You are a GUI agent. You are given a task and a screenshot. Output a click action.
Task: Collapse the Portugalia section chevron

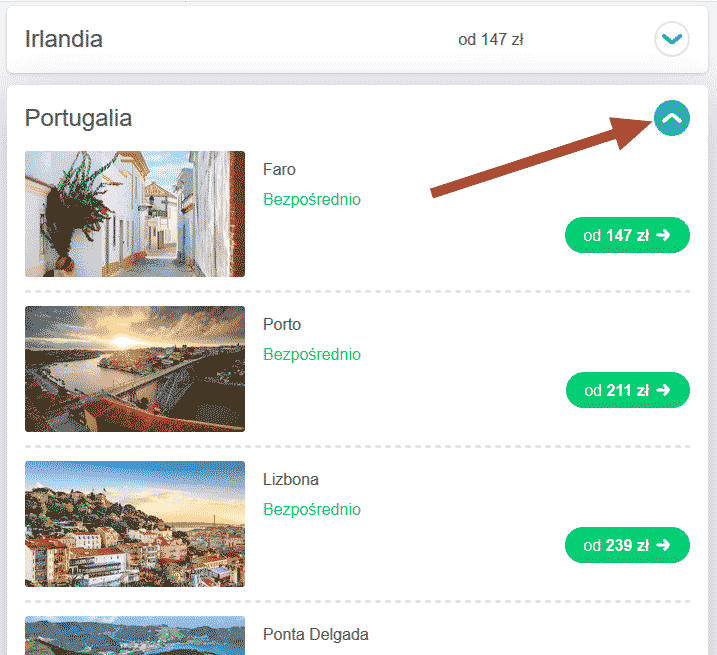pyautogui.click(x=672, y=118)
